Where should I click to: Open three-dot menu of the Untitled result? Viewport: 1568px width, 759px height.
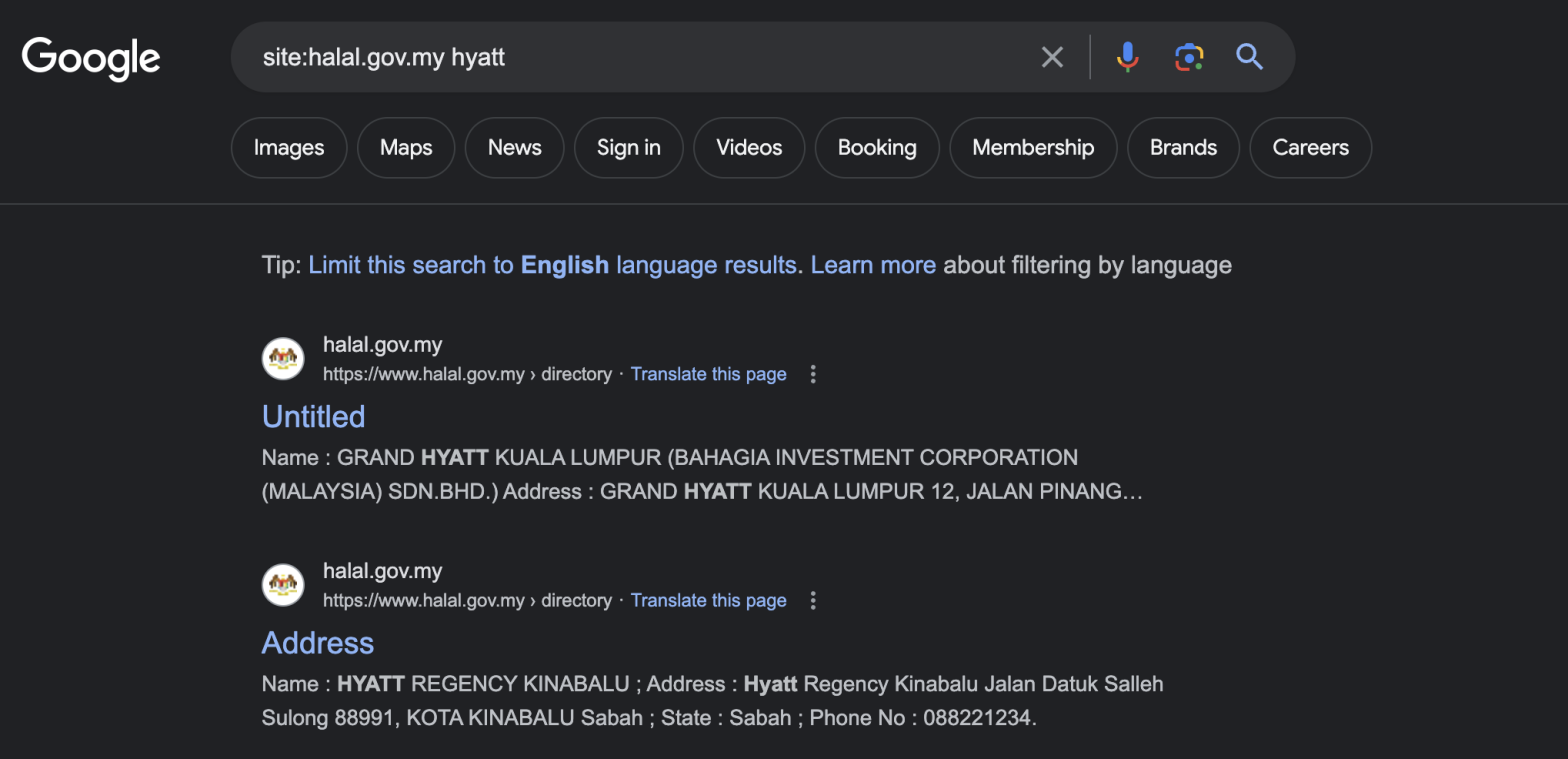(x=813, y=374)
